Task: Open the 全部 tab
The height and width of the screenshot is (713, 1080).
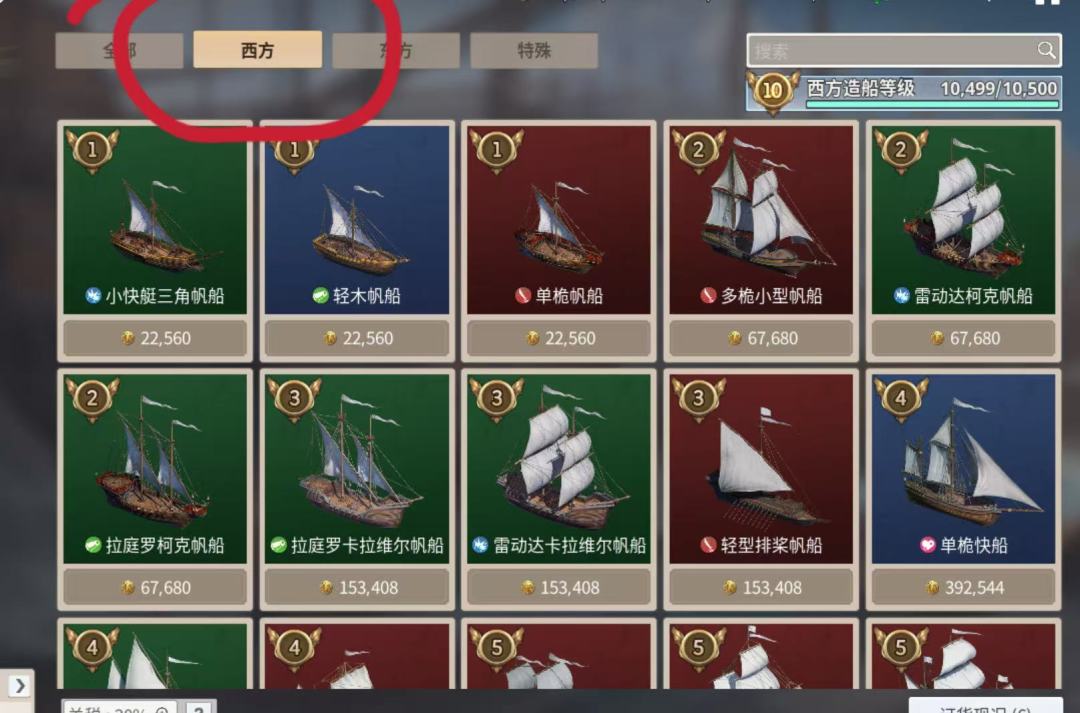Action: pyautogui.click(x=119, y=50)
